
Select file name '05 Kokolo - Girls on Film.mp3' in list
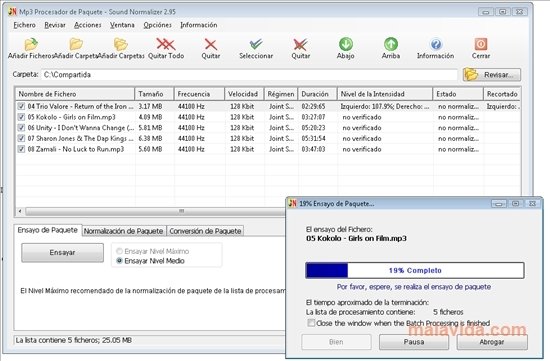click(x=72, y=117)
